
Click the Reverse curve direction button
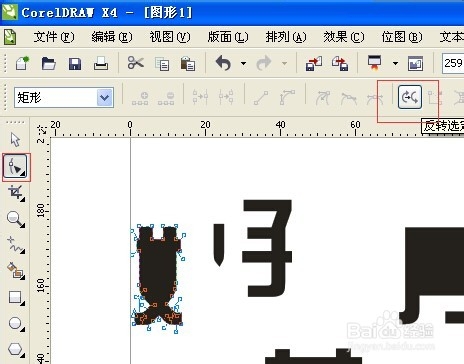coord(410,97)
